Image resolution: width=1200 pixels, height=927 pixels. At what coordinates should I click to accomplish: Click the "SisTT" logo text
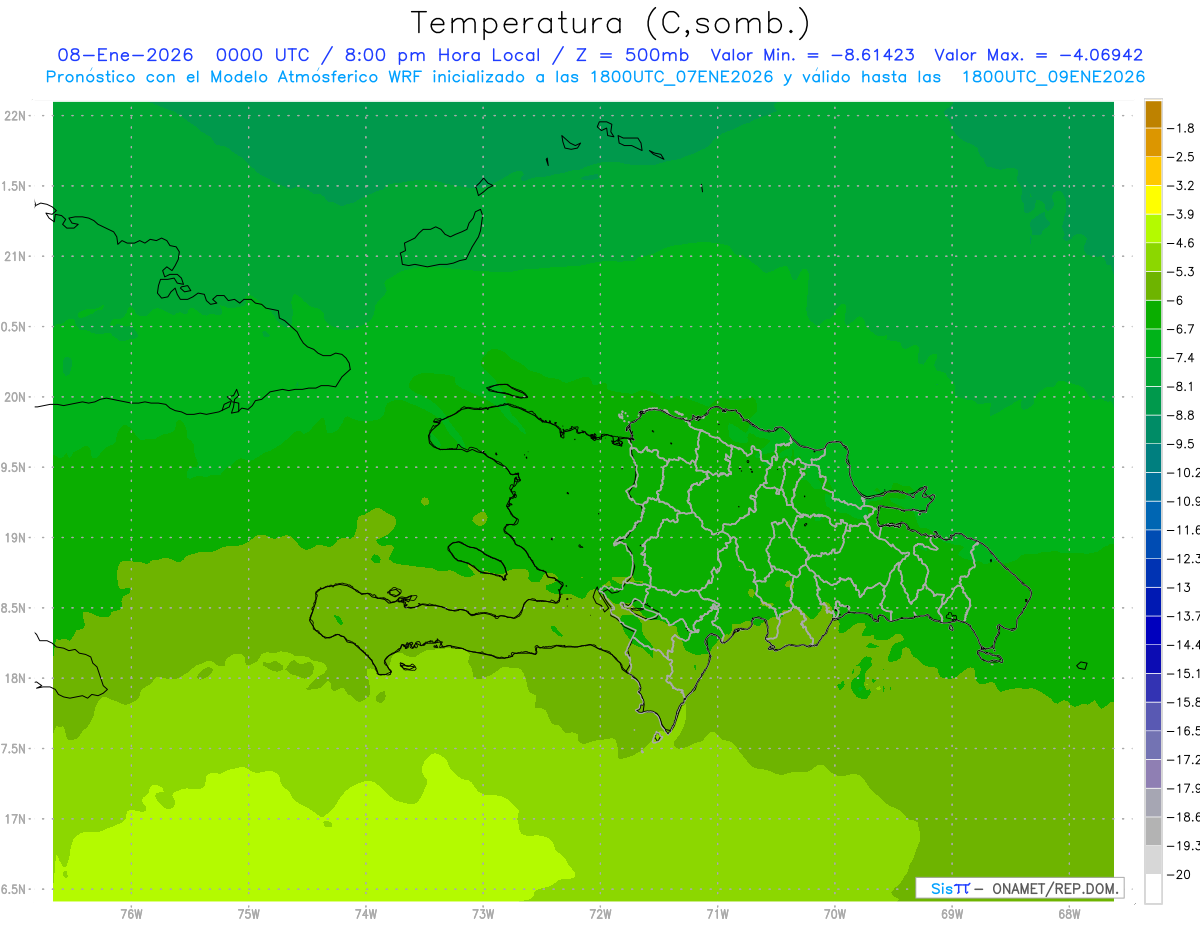[950, 888]
